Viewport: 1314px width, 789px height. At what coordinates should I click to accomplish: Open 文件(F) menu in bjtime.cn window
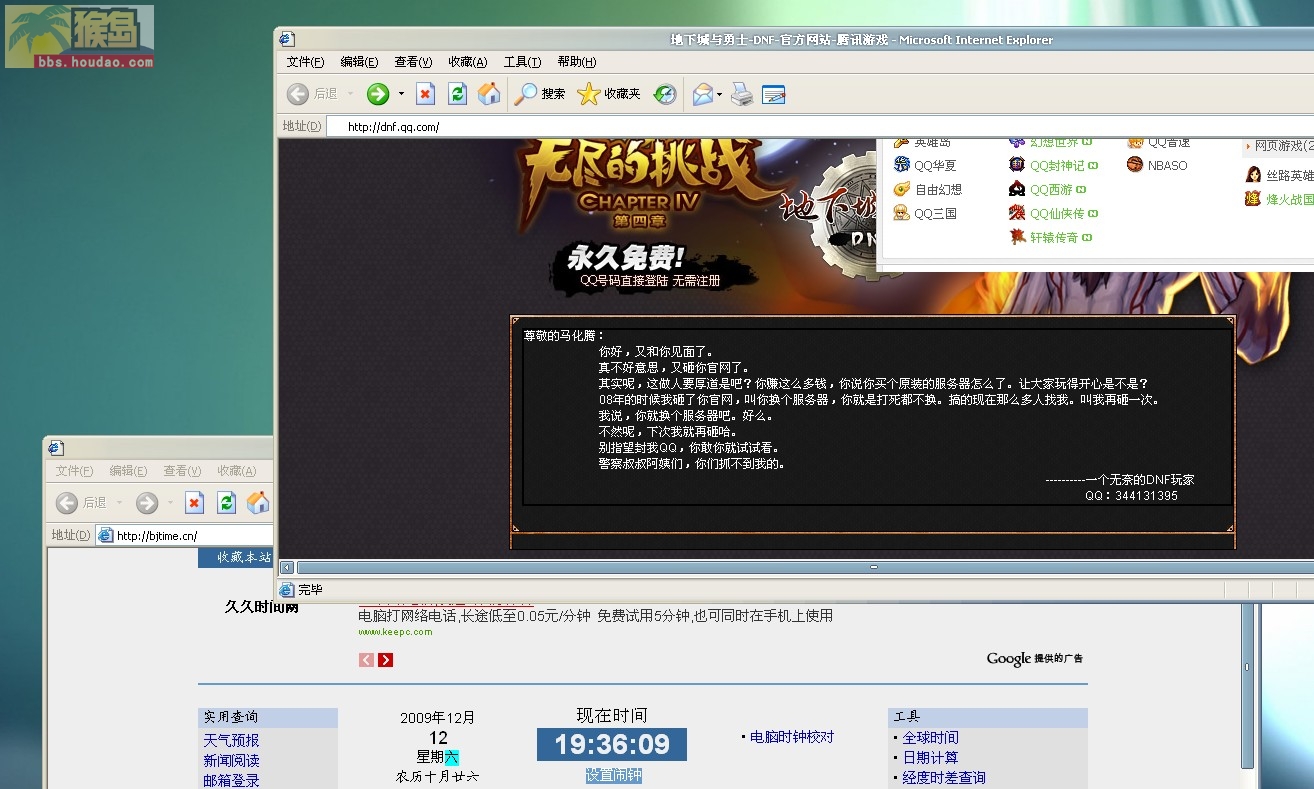(74, 471)
